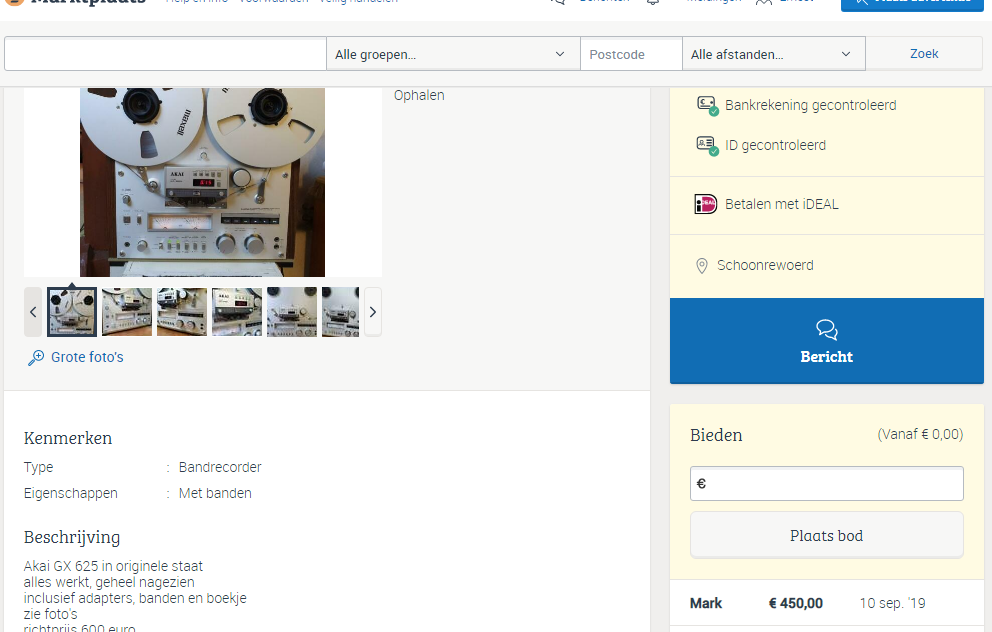
Task: Click the Beschrijving heading
Action: tap(71, 538)
